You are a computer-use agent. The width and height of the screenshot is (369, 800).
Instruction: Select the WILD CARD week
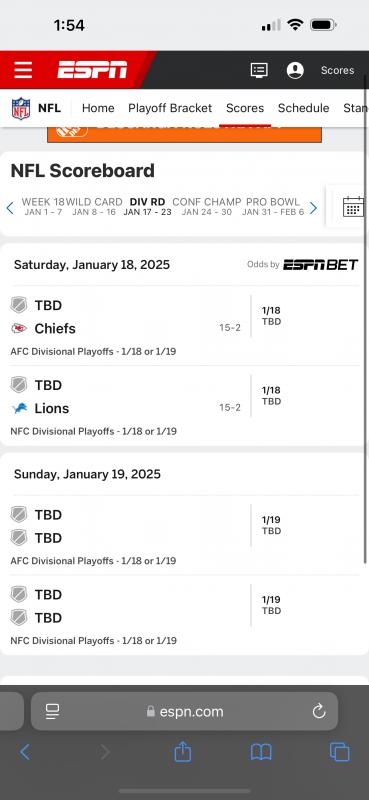(94, 206)
